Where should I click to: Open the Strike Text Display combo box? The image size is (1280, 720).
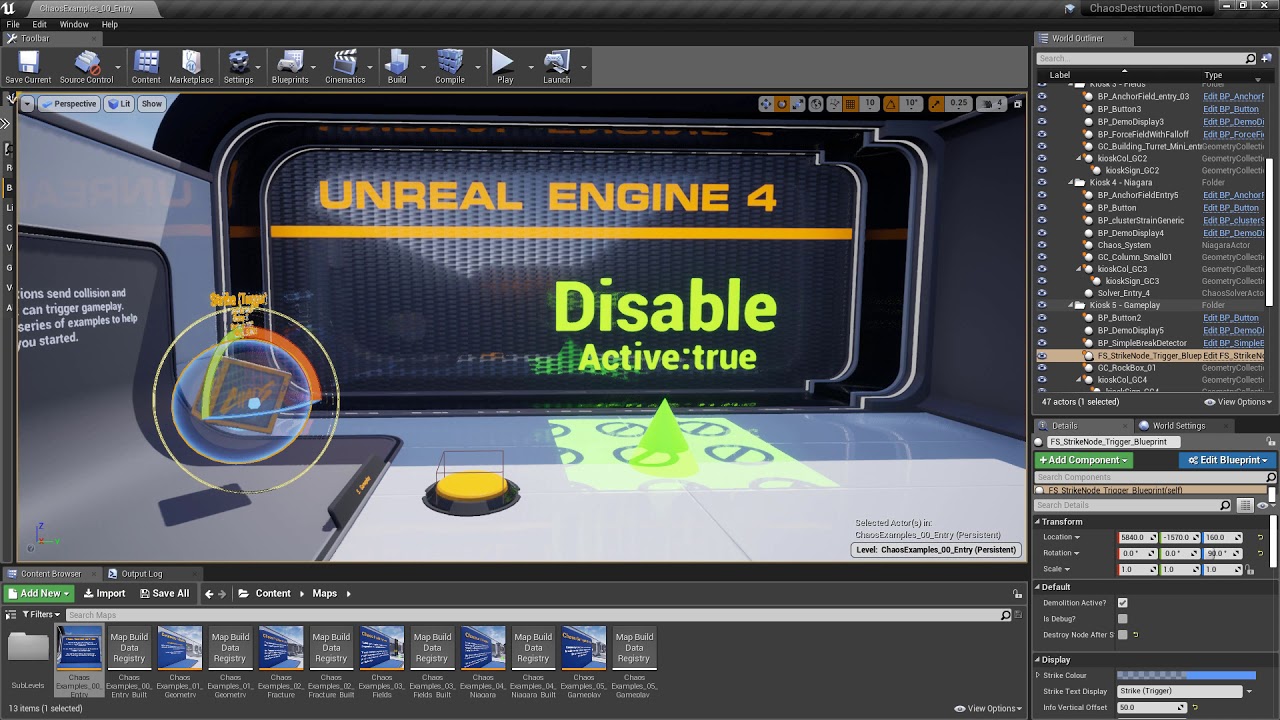point(1186,691)
